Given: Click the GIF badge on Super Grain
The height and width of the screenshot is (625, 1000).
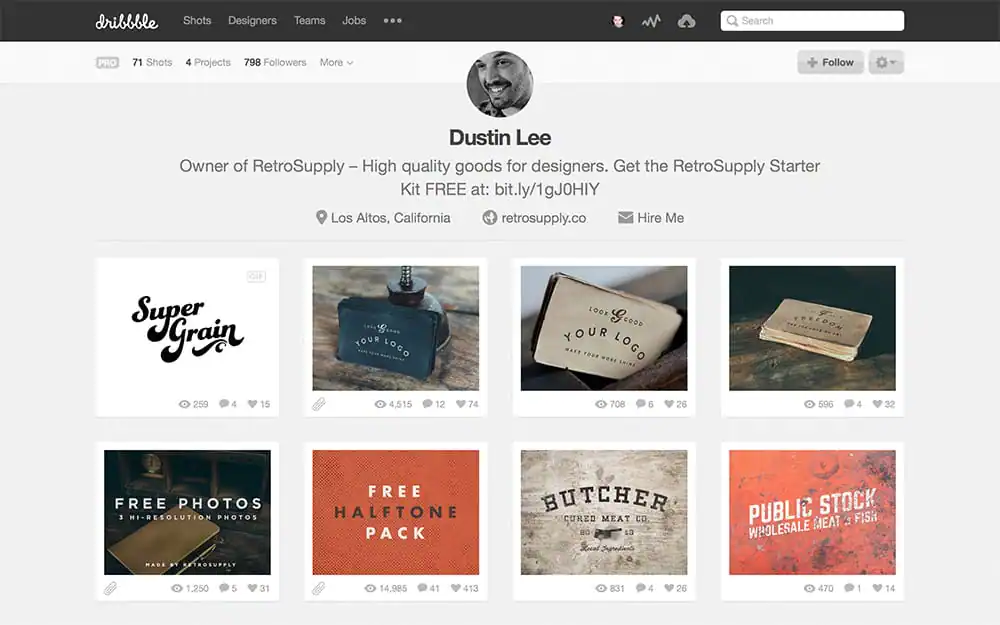Looking at the screenshot, I should click(x=256, y=276).
